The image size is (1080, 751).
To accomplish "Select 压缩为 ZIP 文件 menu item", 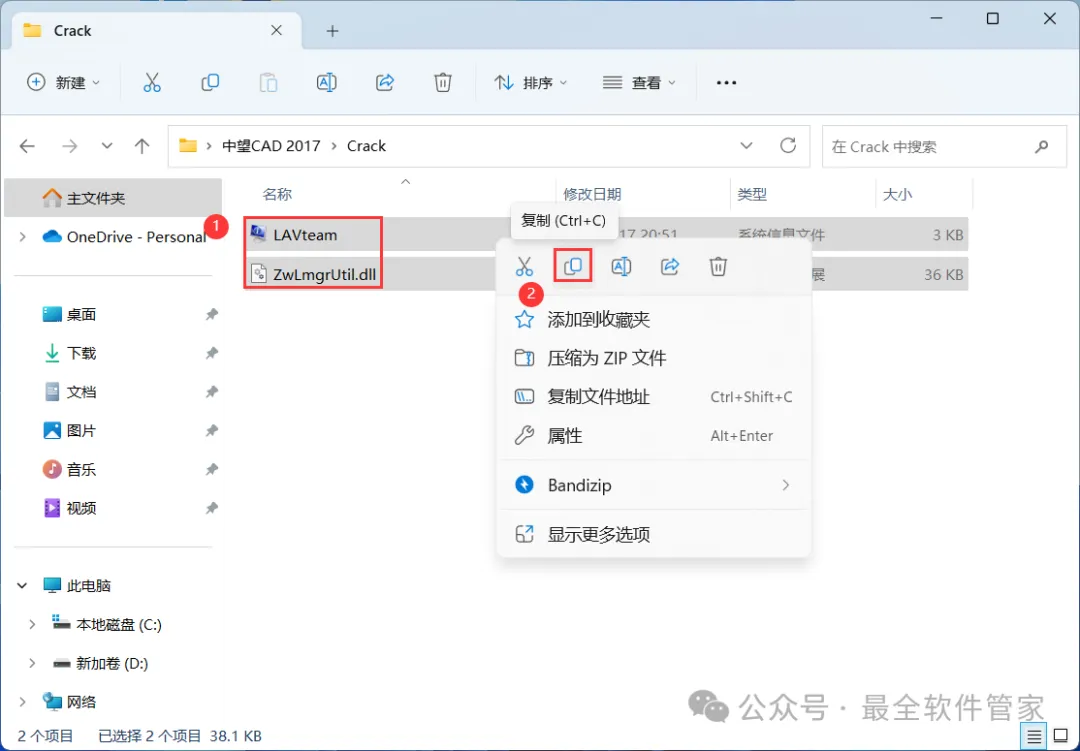I will 654,358.
